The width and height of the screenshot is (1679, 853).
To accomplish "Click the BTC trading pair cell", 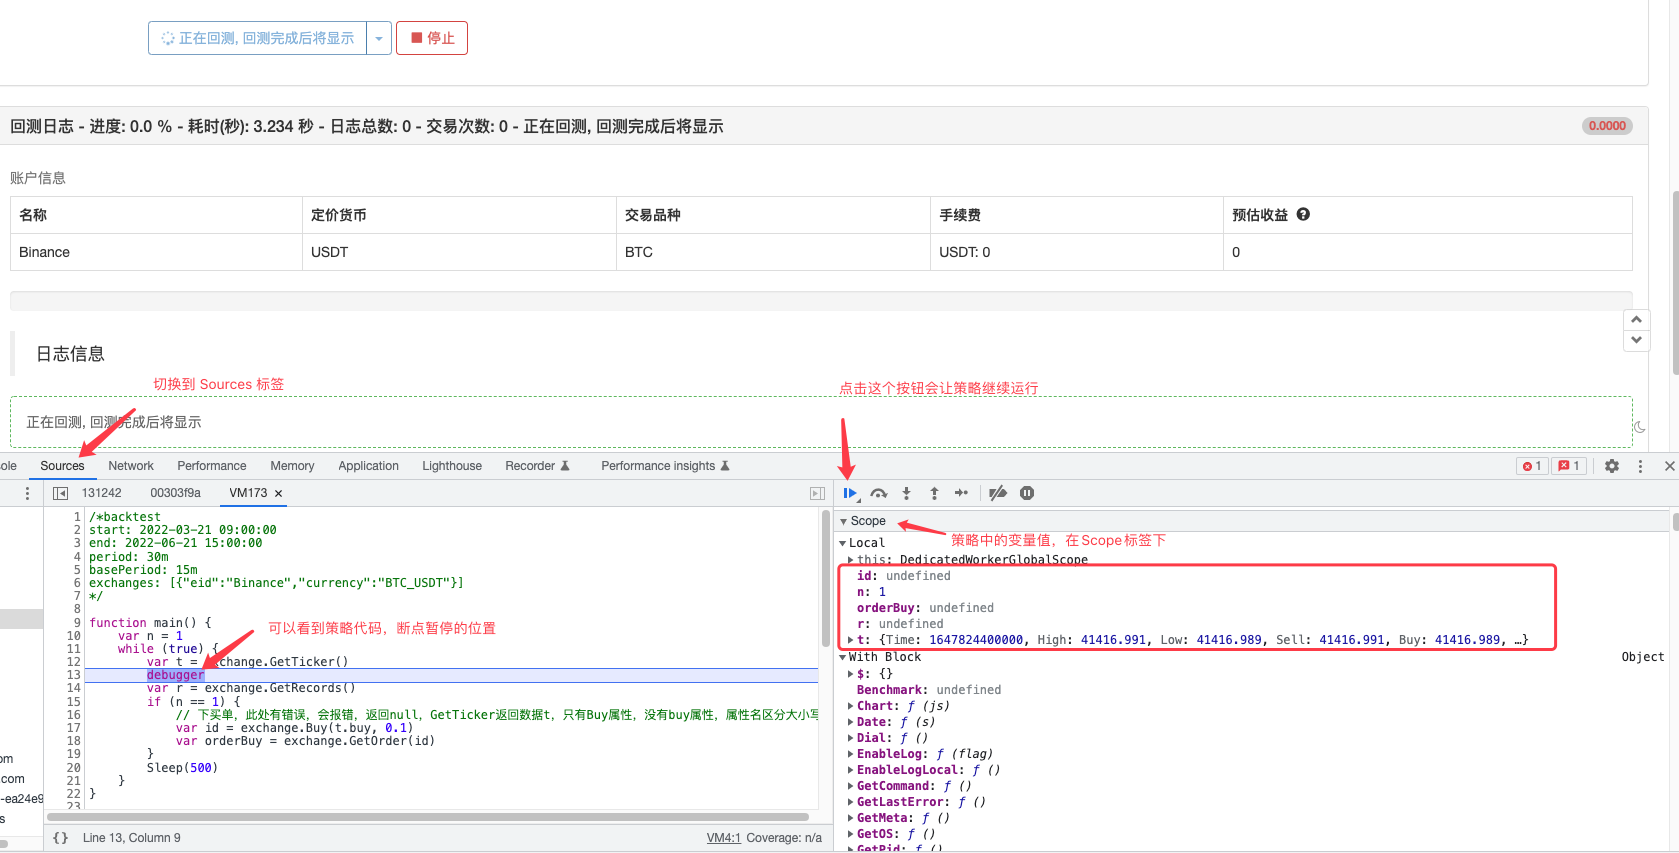I will click(773, 252).
